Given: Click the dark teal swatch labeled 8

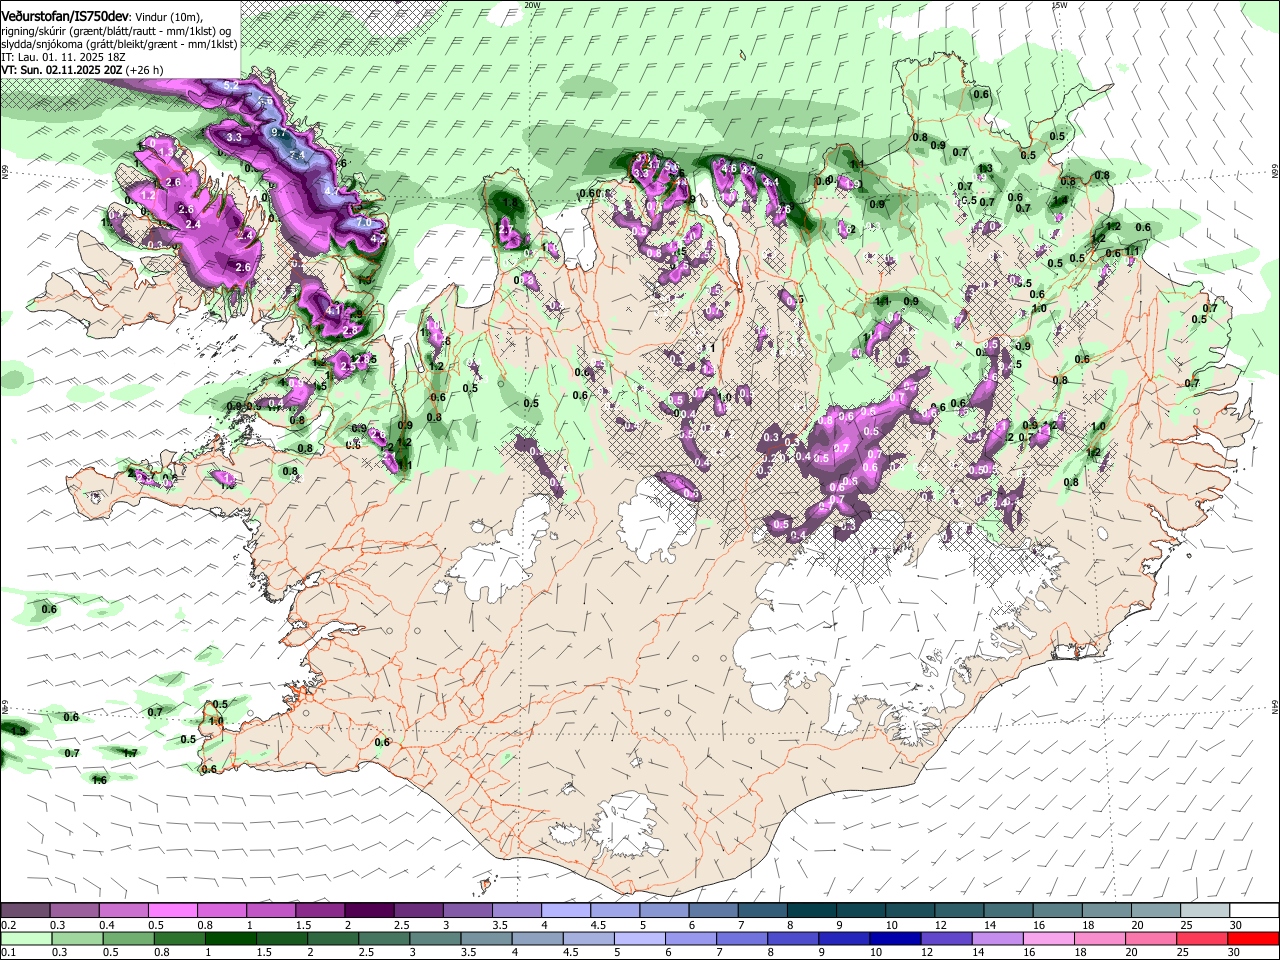Looking at the screenshot, I should (810, 910).
